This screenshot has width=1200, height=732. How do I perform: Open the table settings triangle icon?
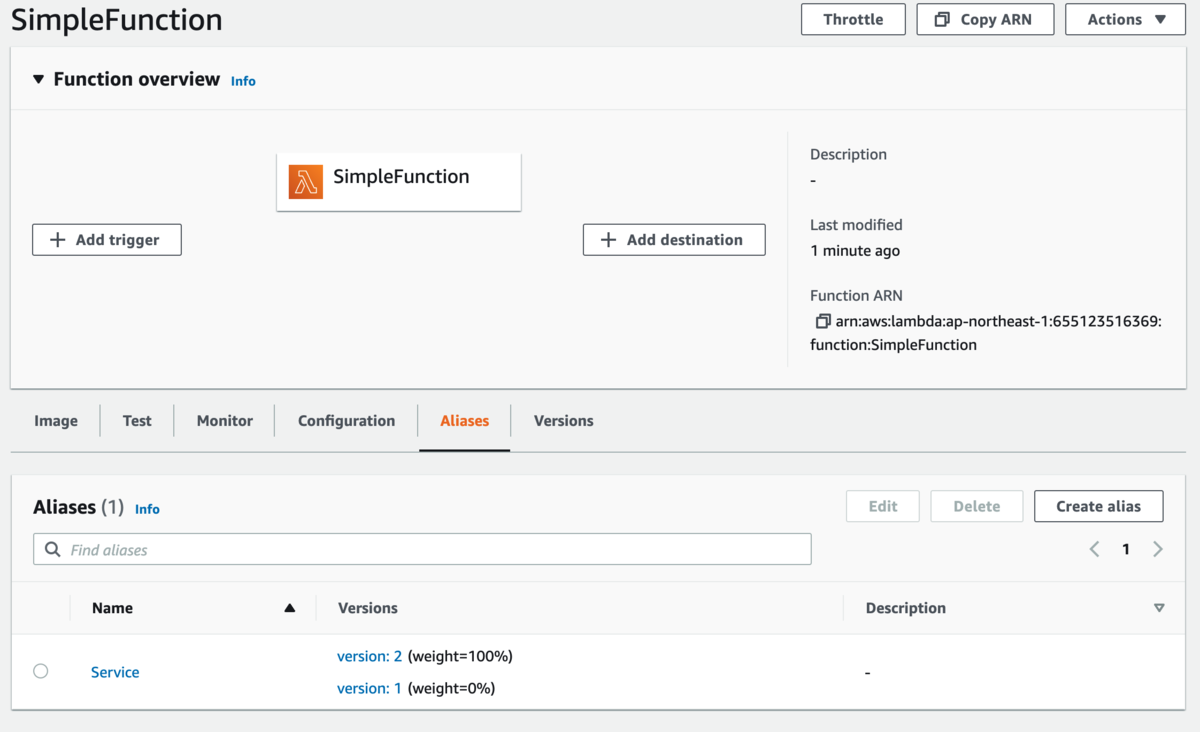(x=1159, y=608)
